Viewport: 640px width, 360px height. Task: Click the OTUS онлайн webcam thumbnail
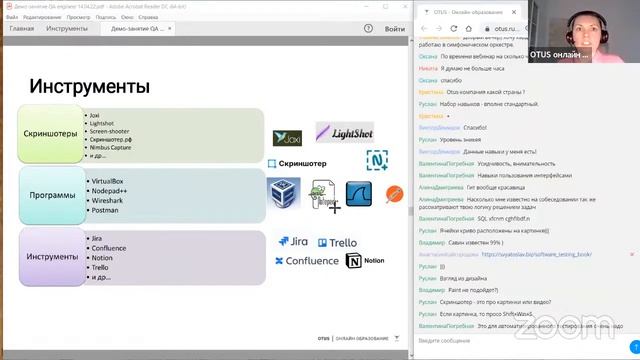coord(584,31)
